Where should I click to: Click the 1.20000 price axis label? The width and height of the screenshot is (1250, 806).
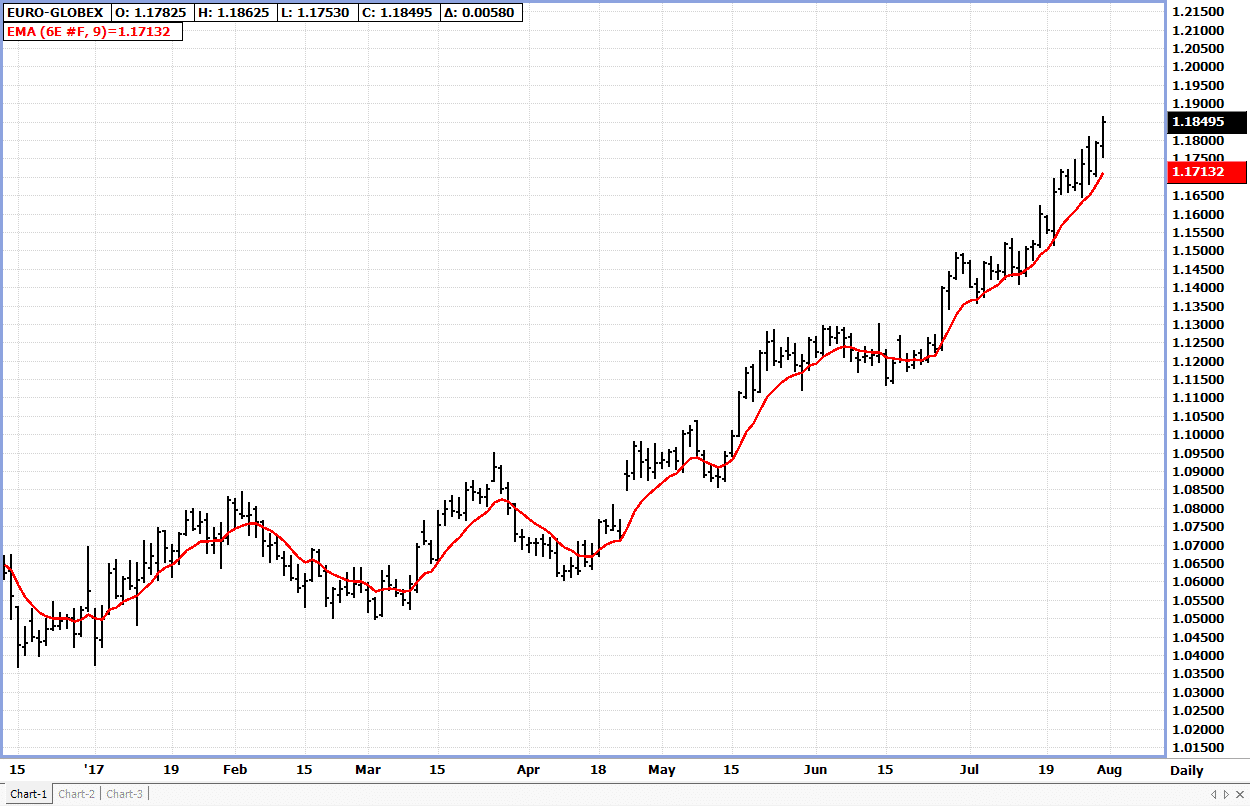(x=1198, y=67)
